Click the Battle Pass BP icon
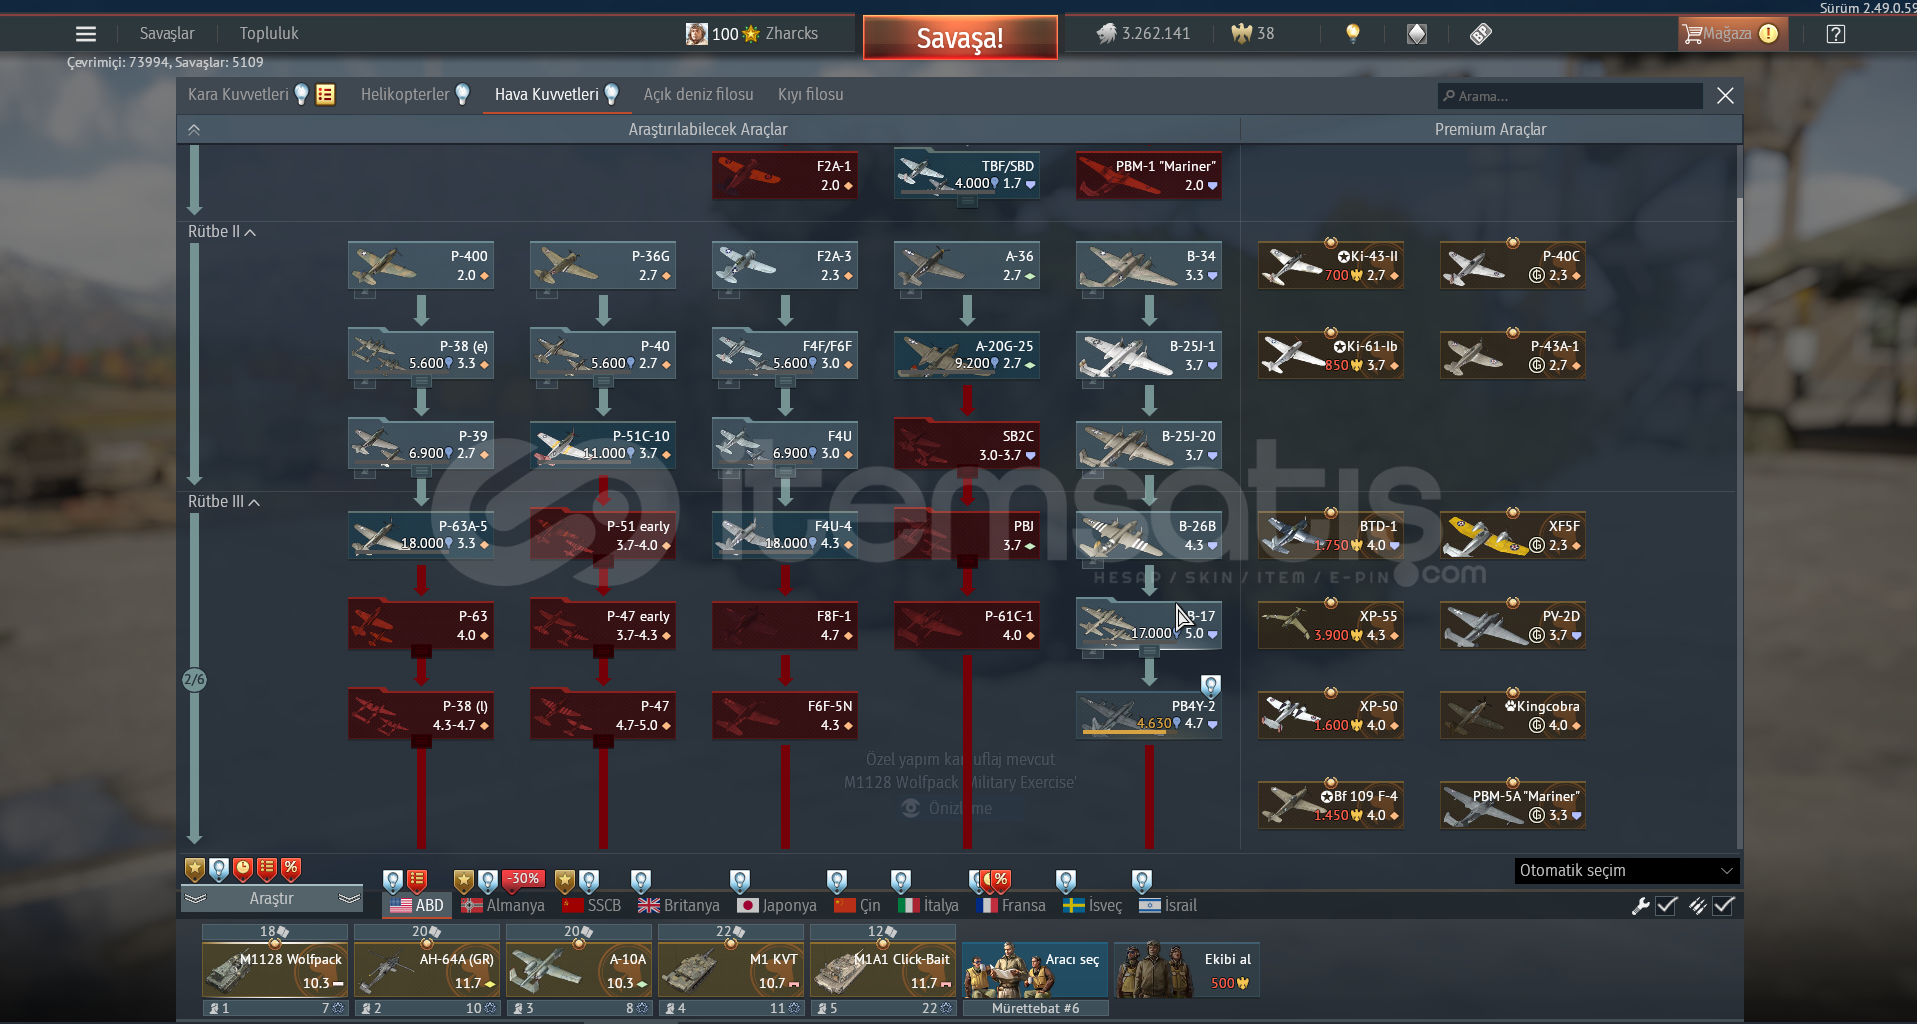Viewport: 1917px width, 1024px height. 1481,34
